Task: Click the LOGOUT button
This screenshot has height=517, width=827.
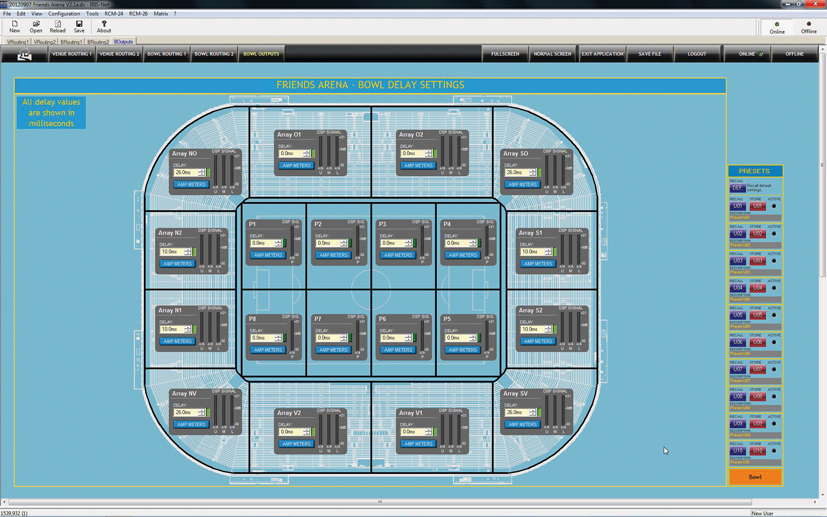Action: pyautogui.click(x=697, y=54)
